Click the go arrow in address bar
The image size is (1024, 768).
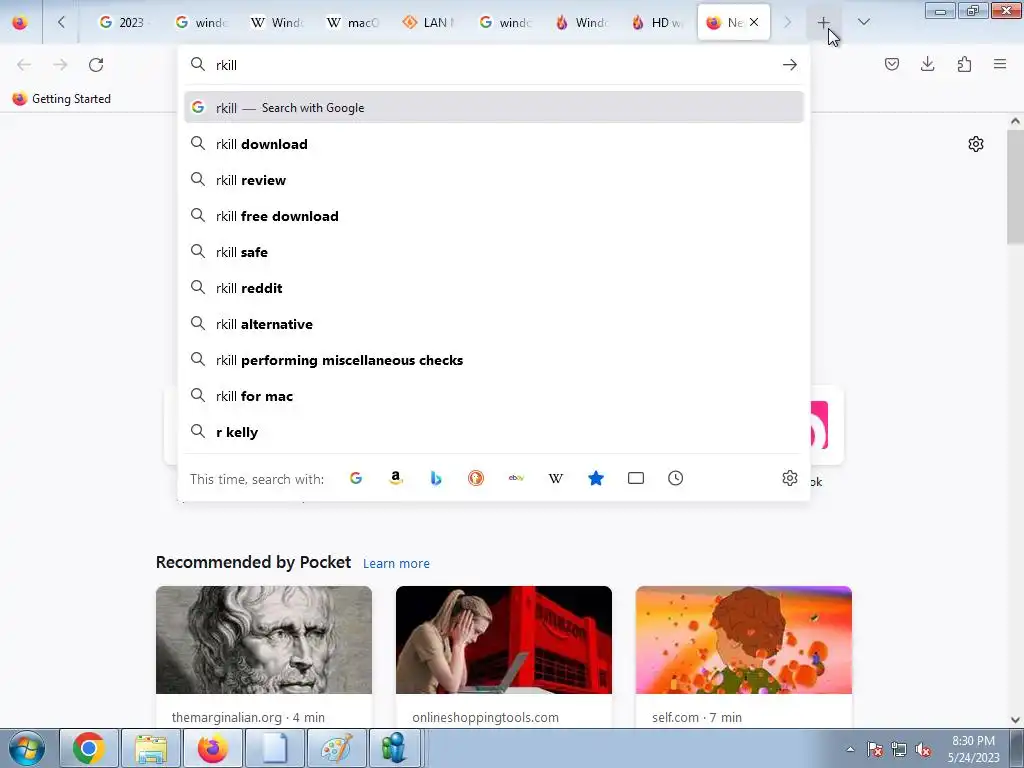[x=790, y=65]
